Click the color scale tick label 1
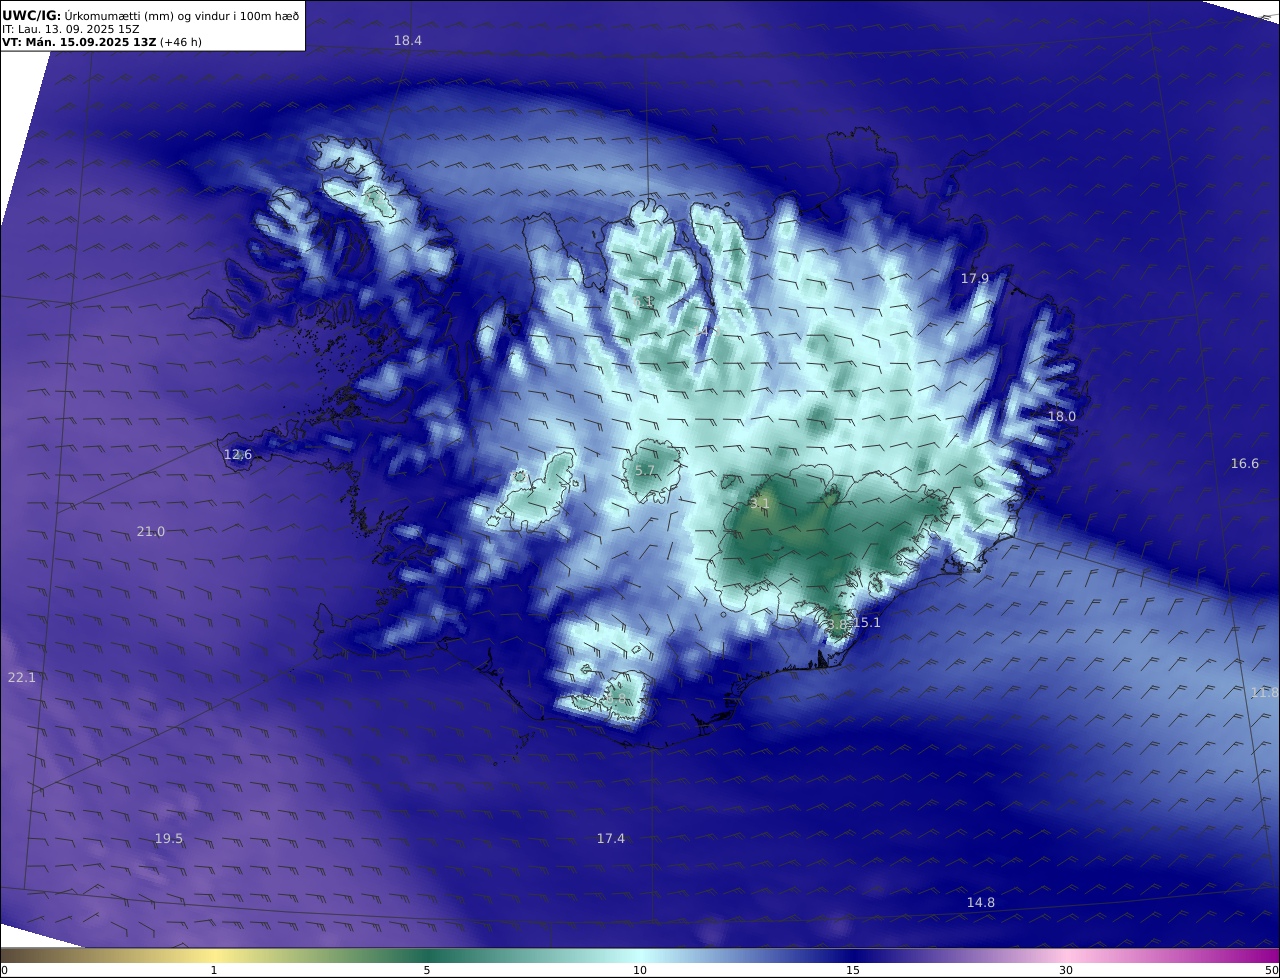Viewport: 1280px width, 978px height. pyautogui.click(x=214, y=970)
